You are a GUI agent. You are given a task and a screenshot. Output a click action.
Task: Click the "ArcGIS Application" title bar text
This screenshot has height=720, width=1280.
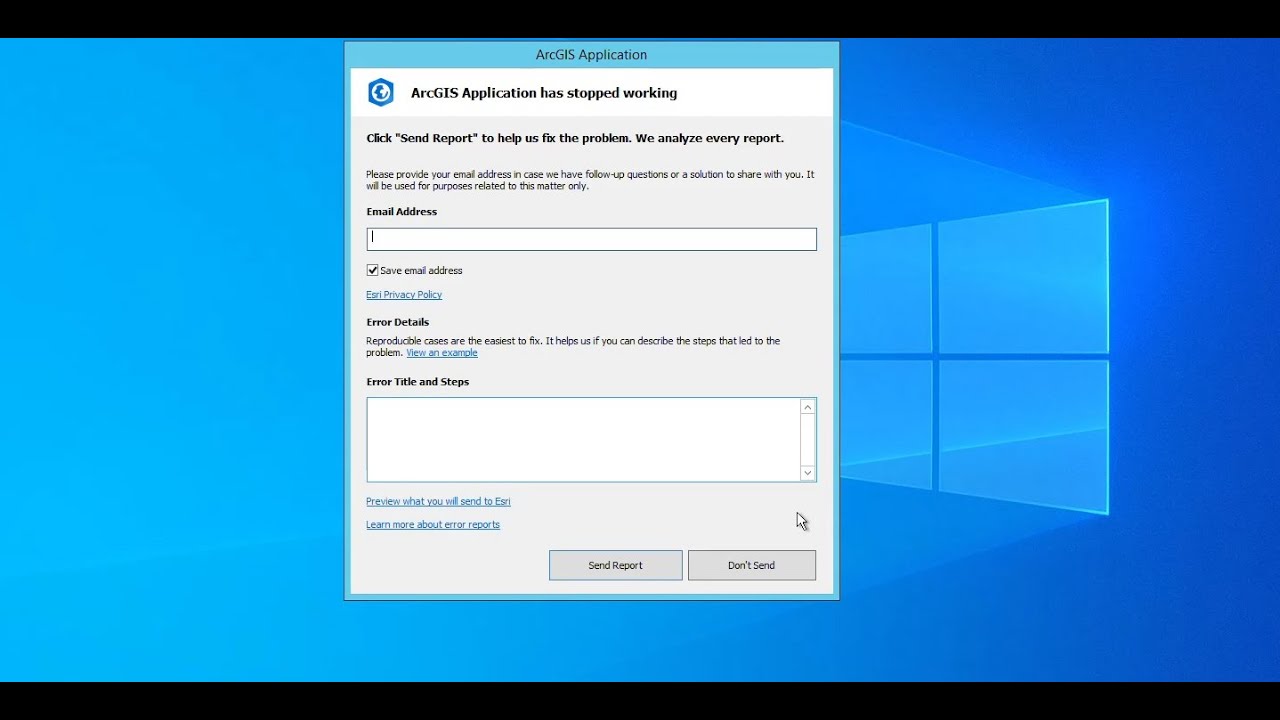(591, 55)
